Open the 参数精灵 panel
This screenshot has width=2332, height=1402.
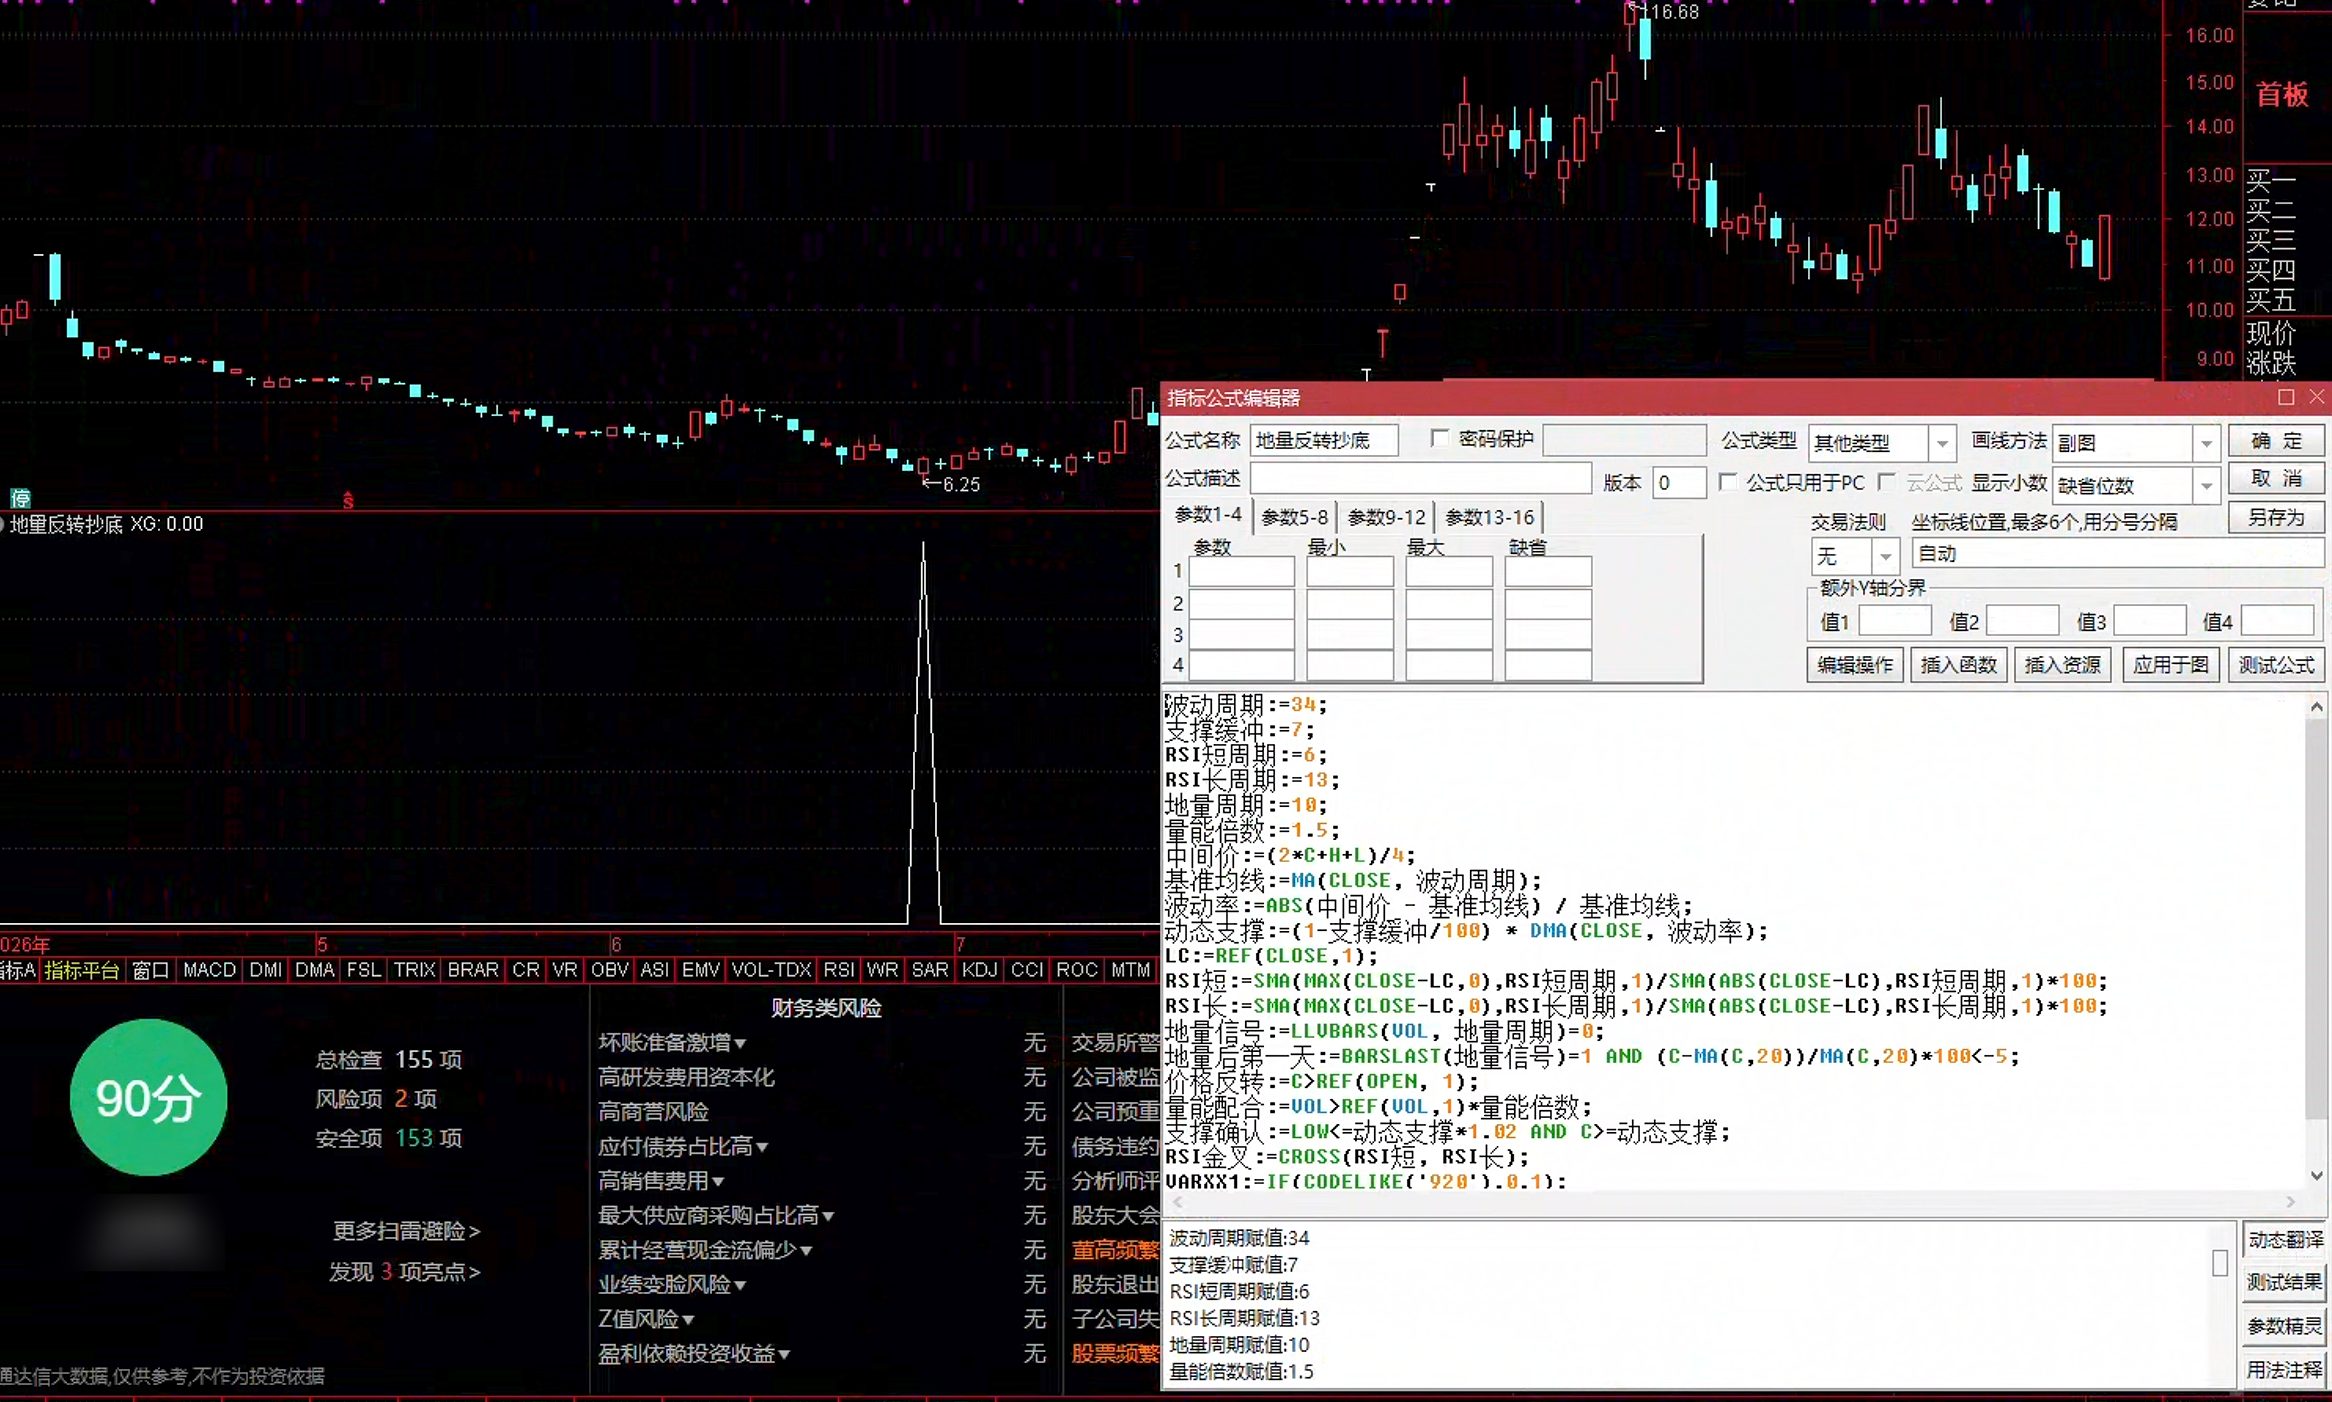click(2284, 1326)
